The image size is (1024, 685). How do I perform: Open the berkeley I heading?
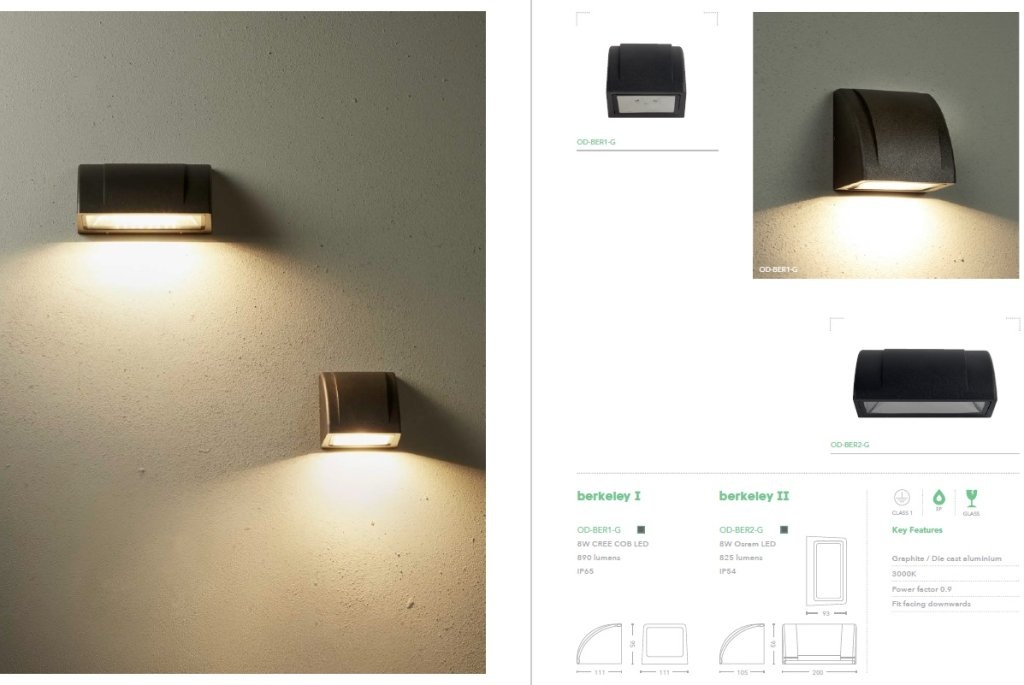608,496
